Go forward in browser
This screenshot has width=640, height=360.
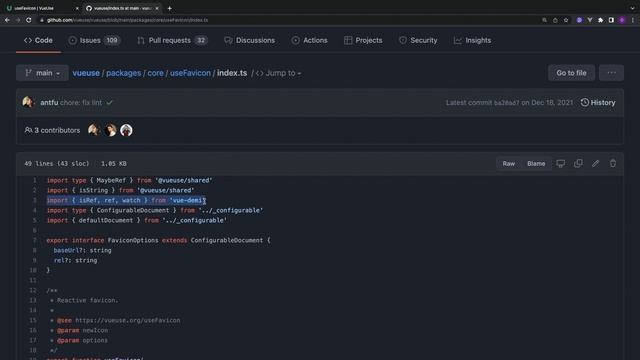(x=18, y=20)
